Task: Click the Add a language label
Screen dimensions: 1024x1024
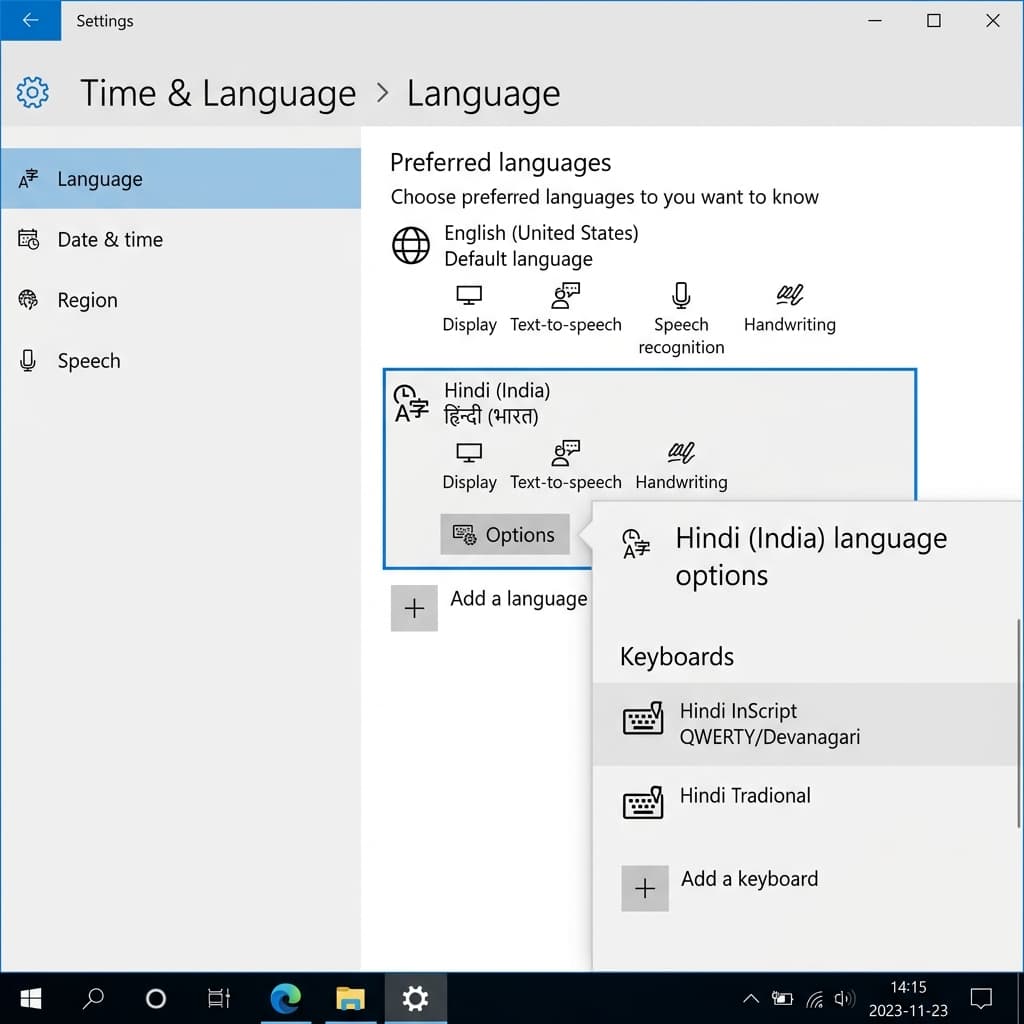Action: (x=519, y=598)
